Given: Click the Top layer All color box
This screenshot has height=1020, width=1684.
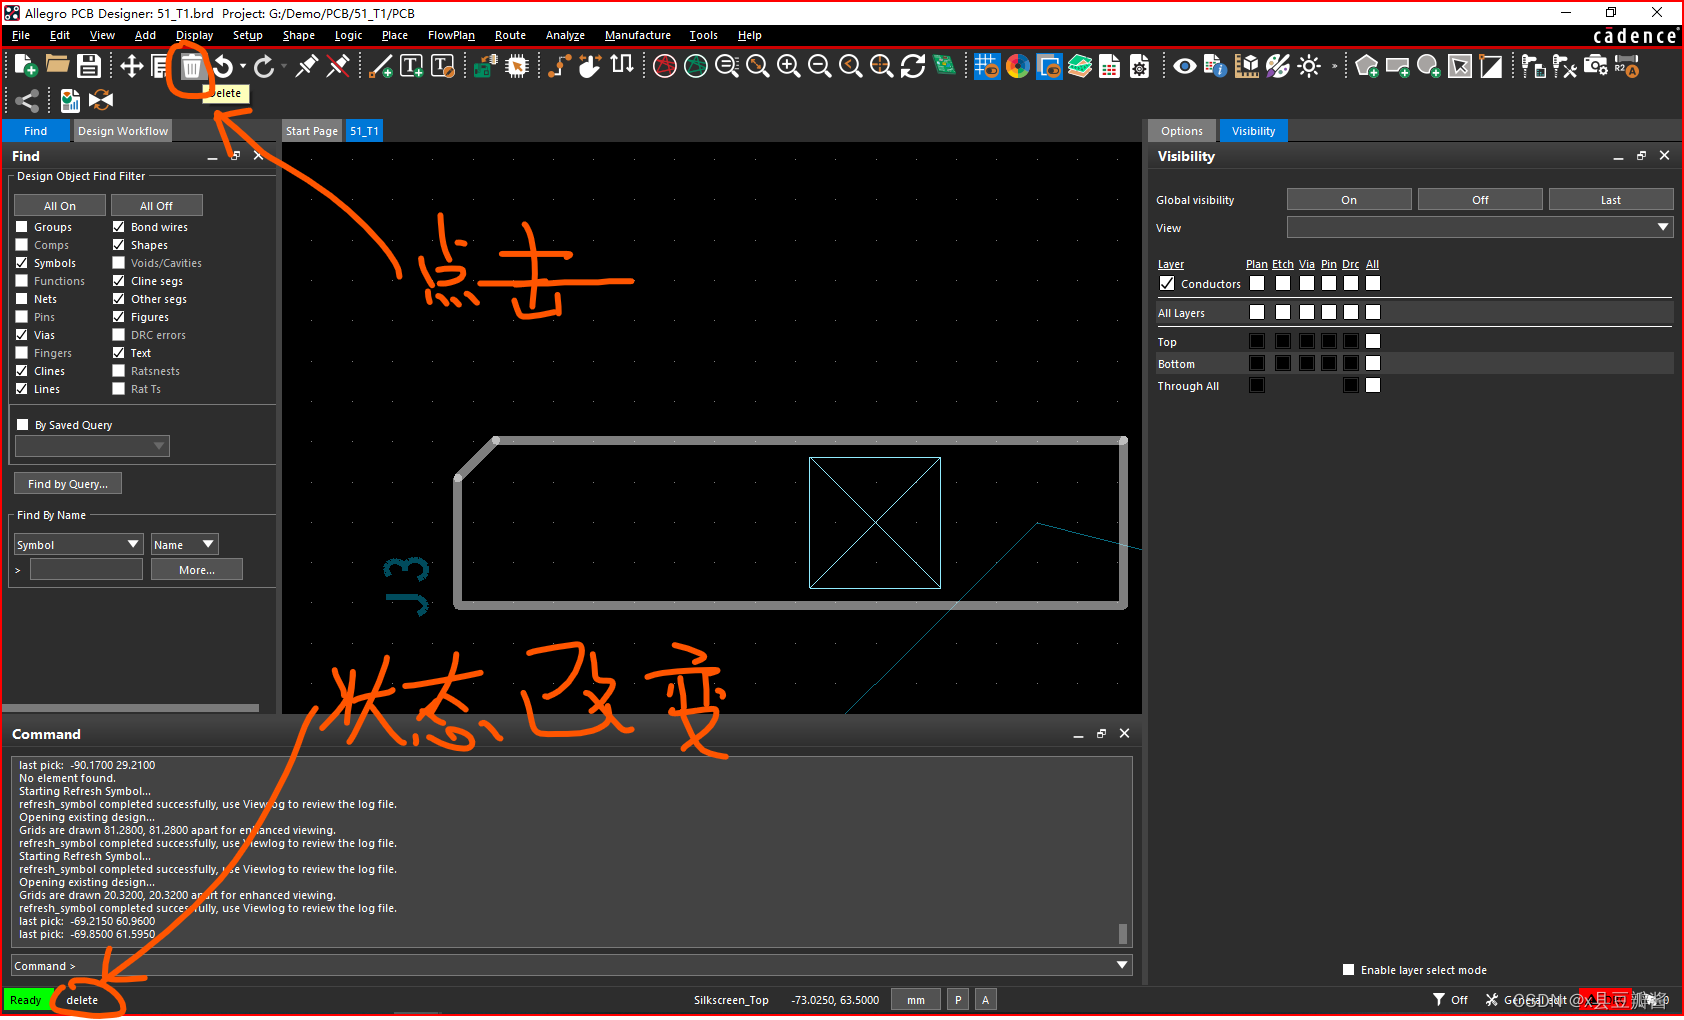Looking at the screenshot, I should coord(1373,342).
